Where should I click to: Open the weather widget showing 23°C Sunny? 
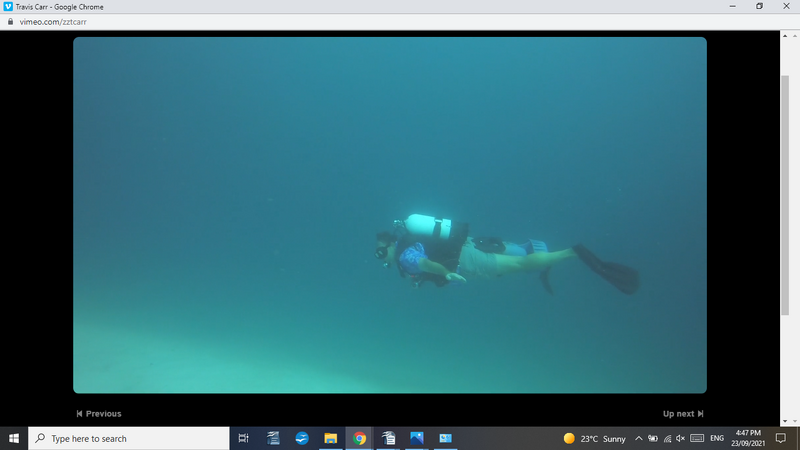tap(595, 438)
